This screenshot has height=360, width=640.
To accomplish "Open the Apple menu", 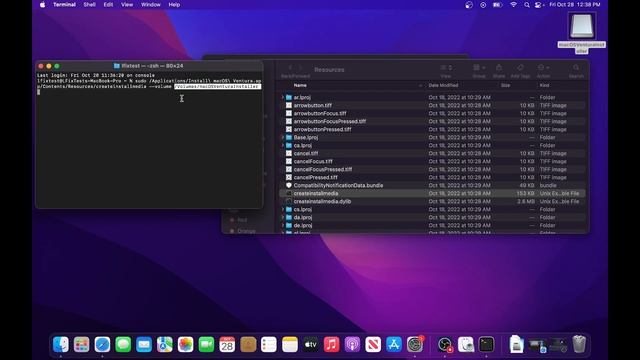I will pyautogui.click(x=42, y=5).
